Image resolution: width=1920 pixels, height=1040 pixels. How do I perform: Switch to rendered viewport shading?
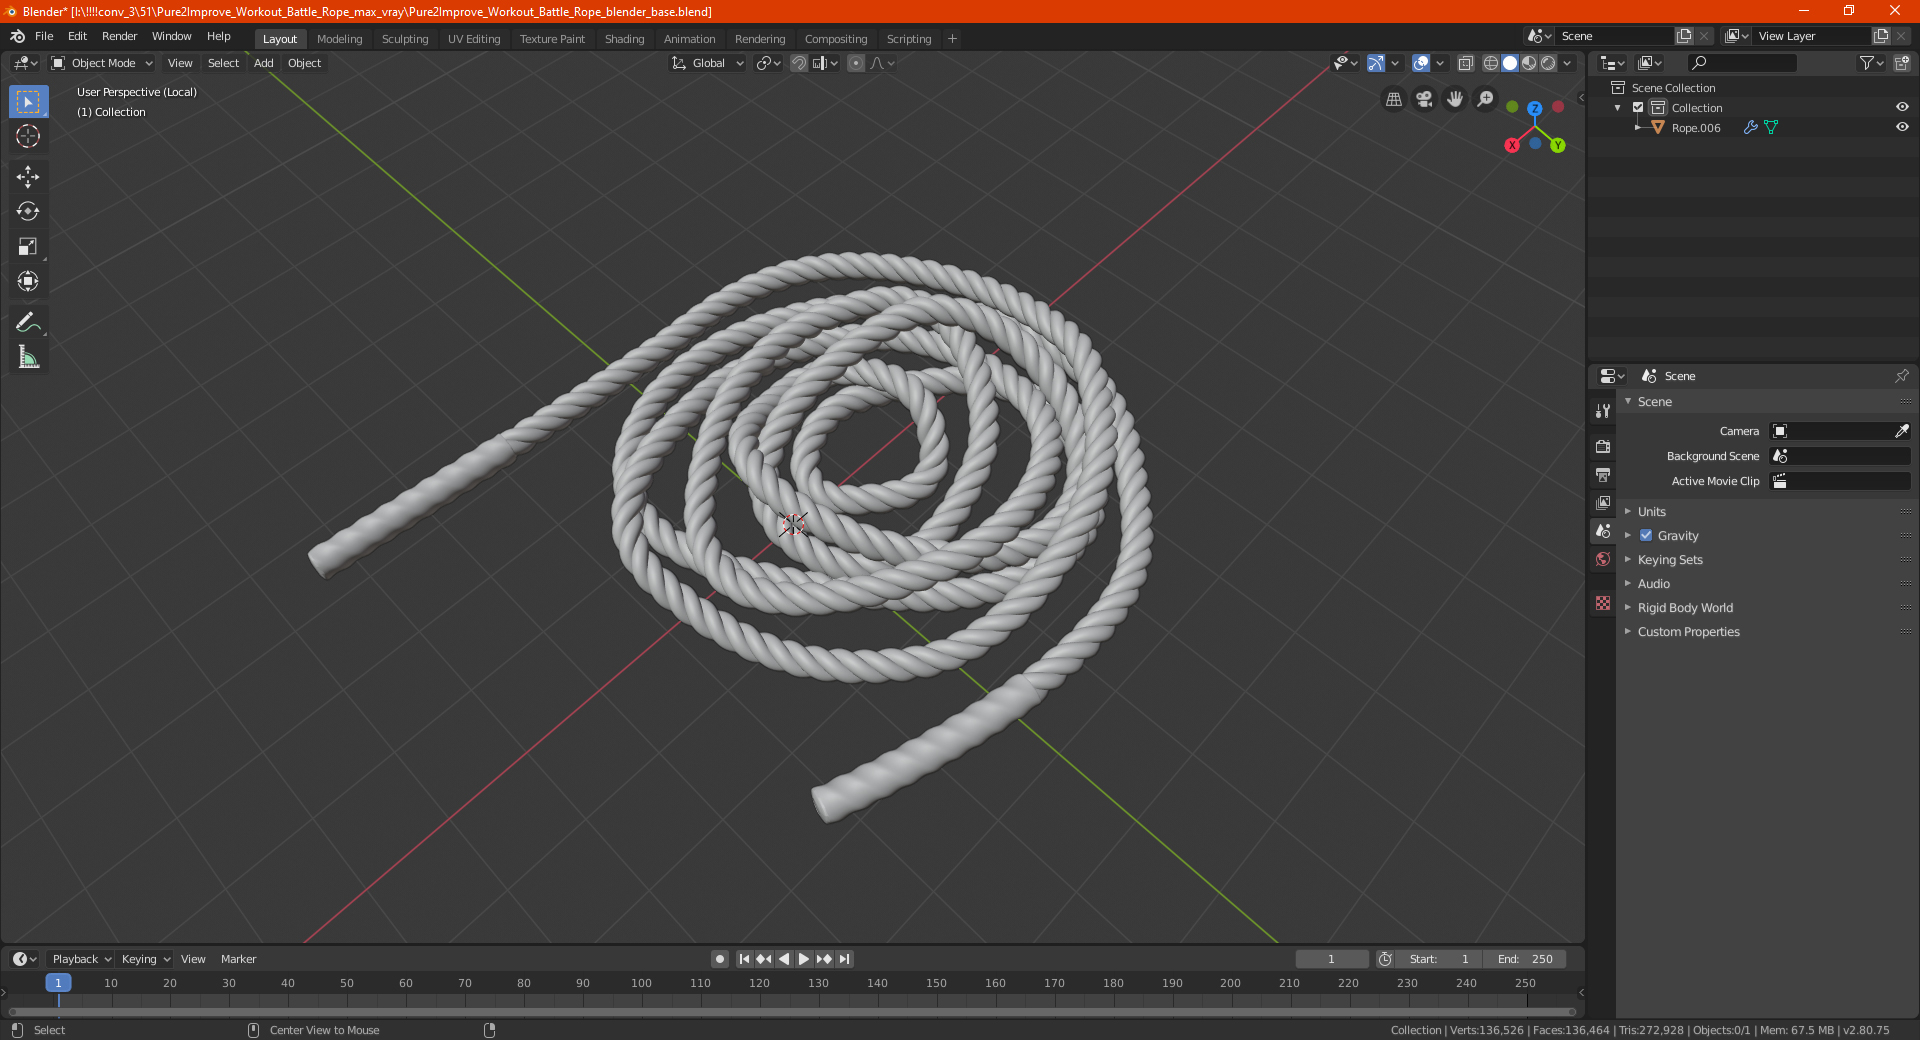[1548, 63]
